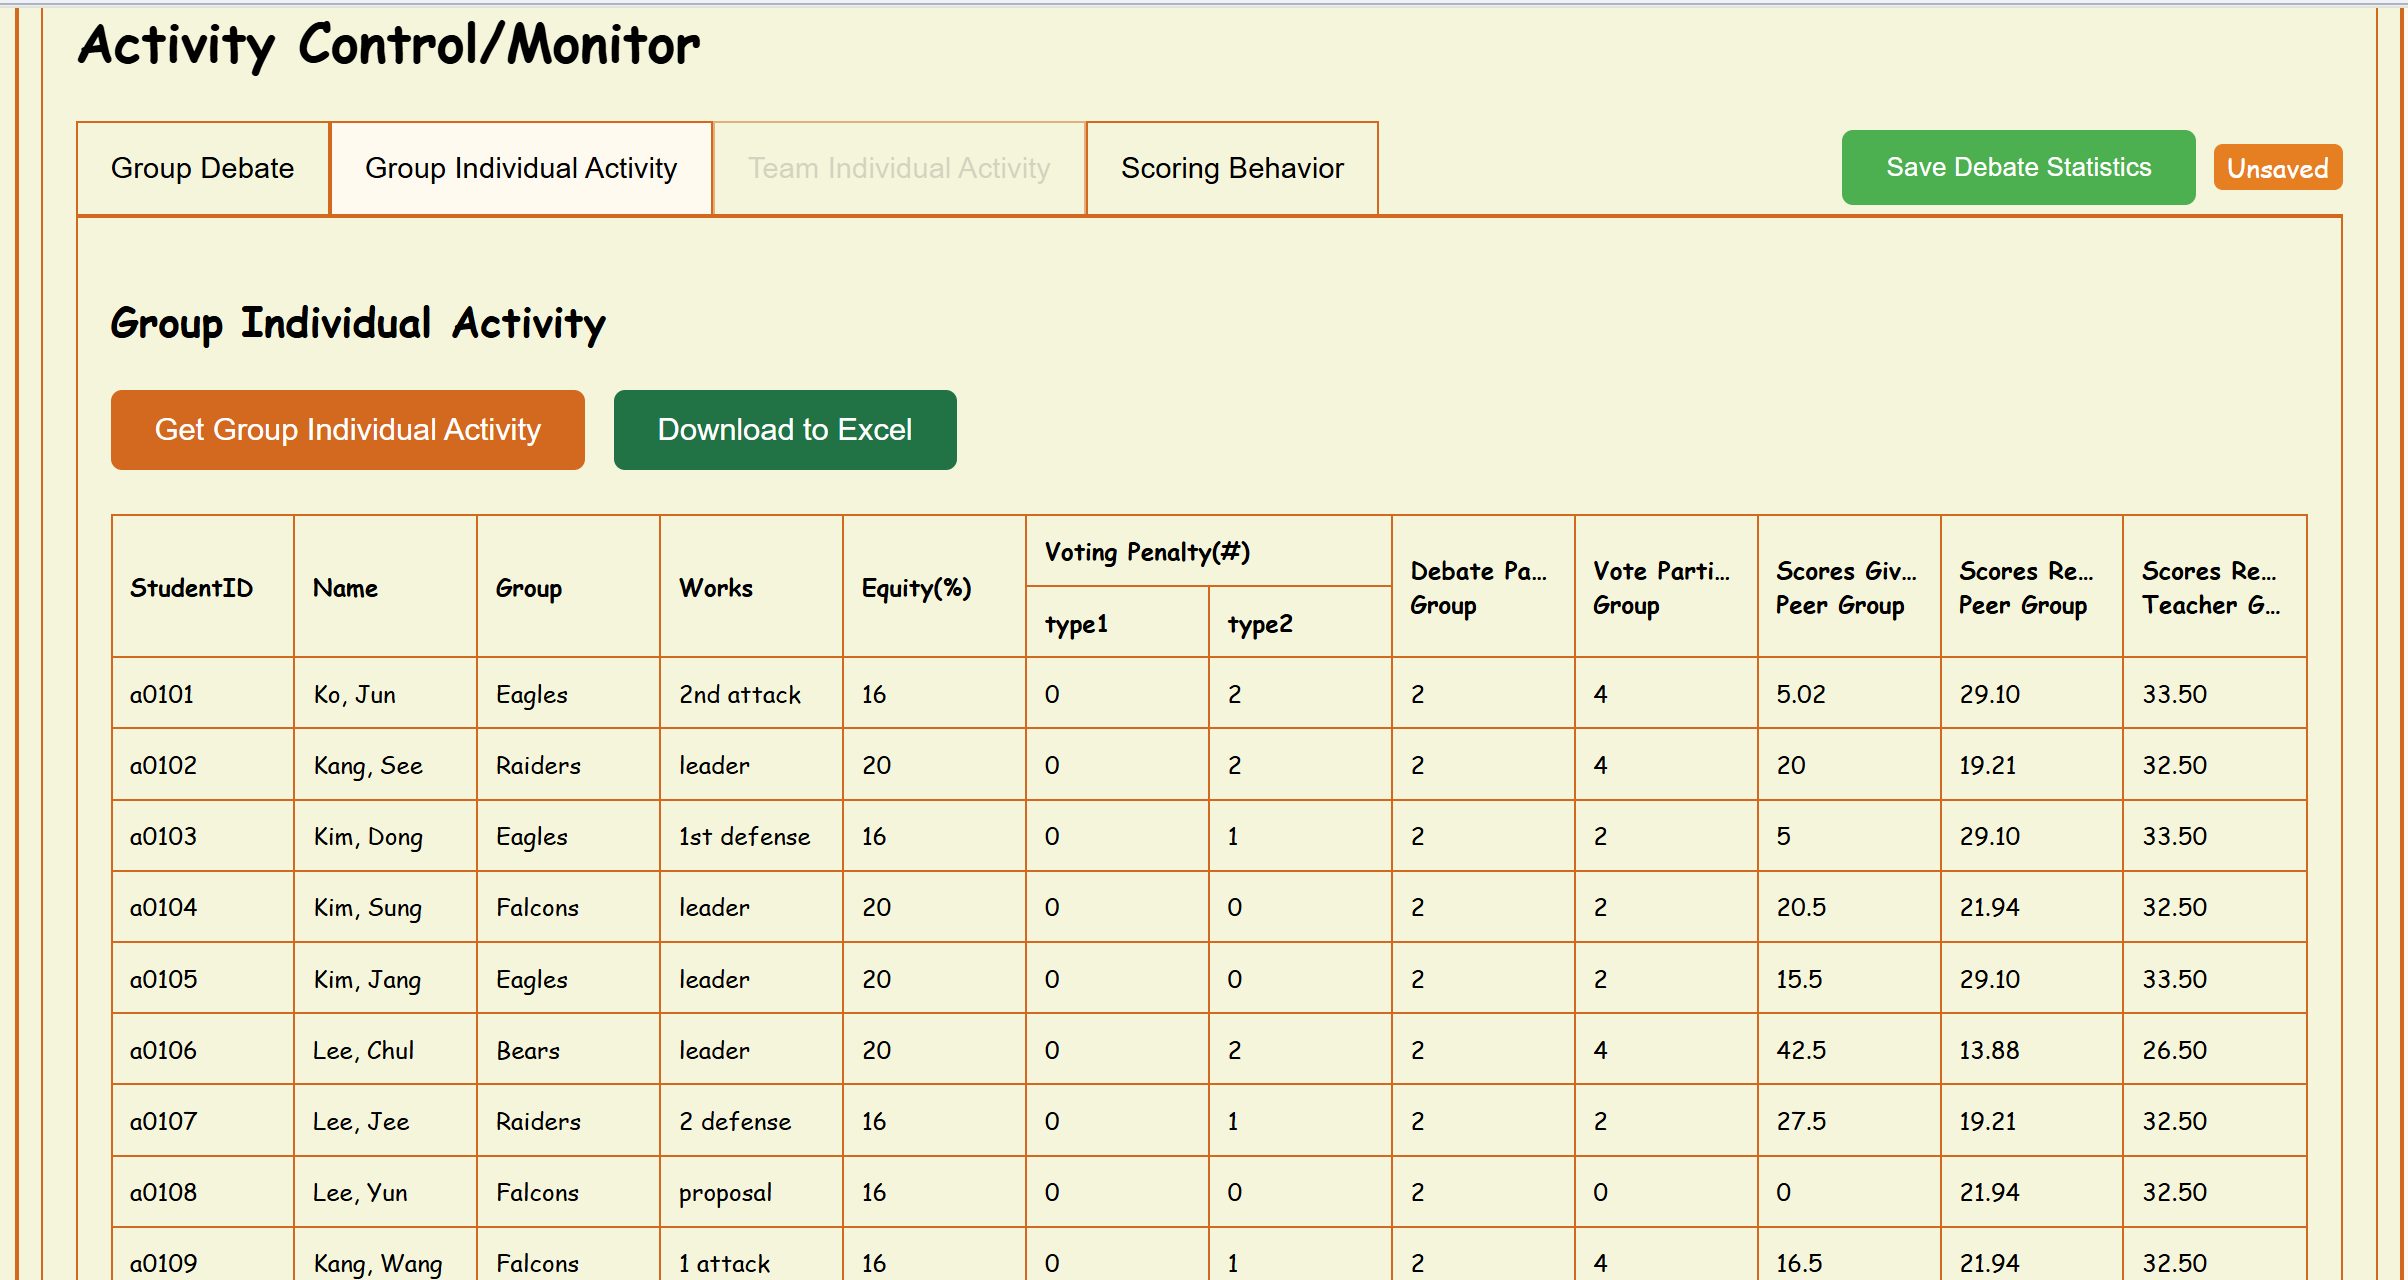
Task: Click the Scores Re... Teacher G... header
Action: click(2211, 588)
